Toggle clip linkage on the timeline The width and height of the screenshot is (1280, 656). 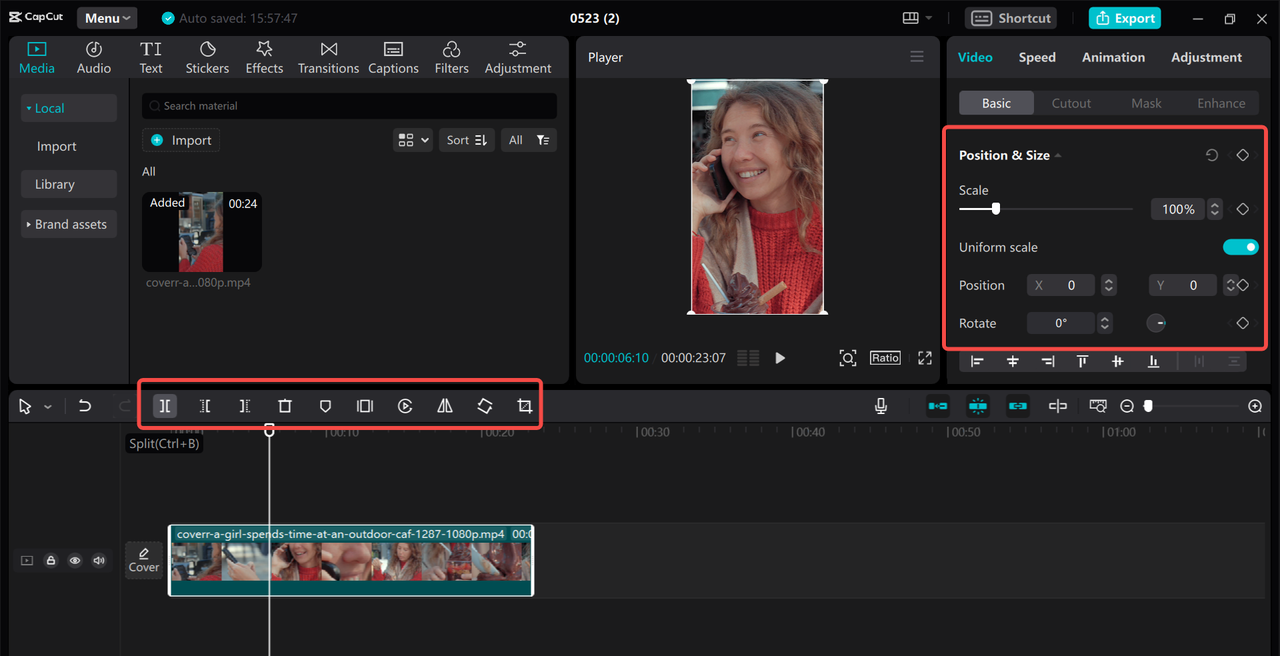coord(1018,406)
